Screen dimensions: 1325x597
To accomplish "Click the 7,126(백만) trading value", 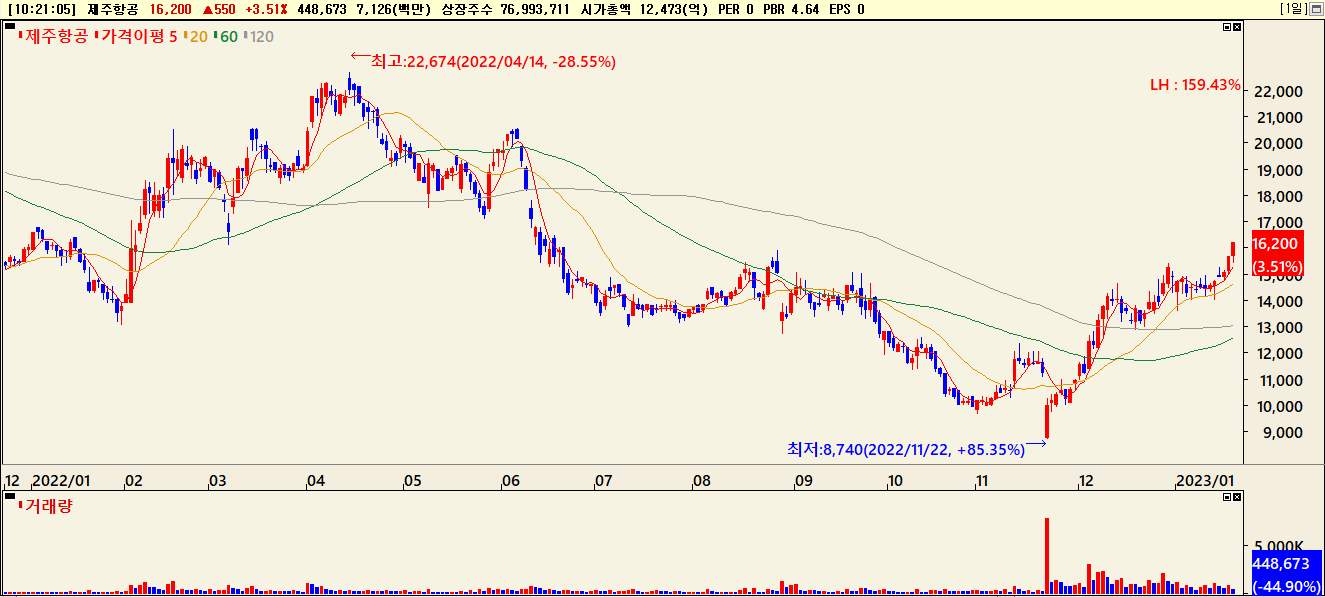I will click(393, 9).
